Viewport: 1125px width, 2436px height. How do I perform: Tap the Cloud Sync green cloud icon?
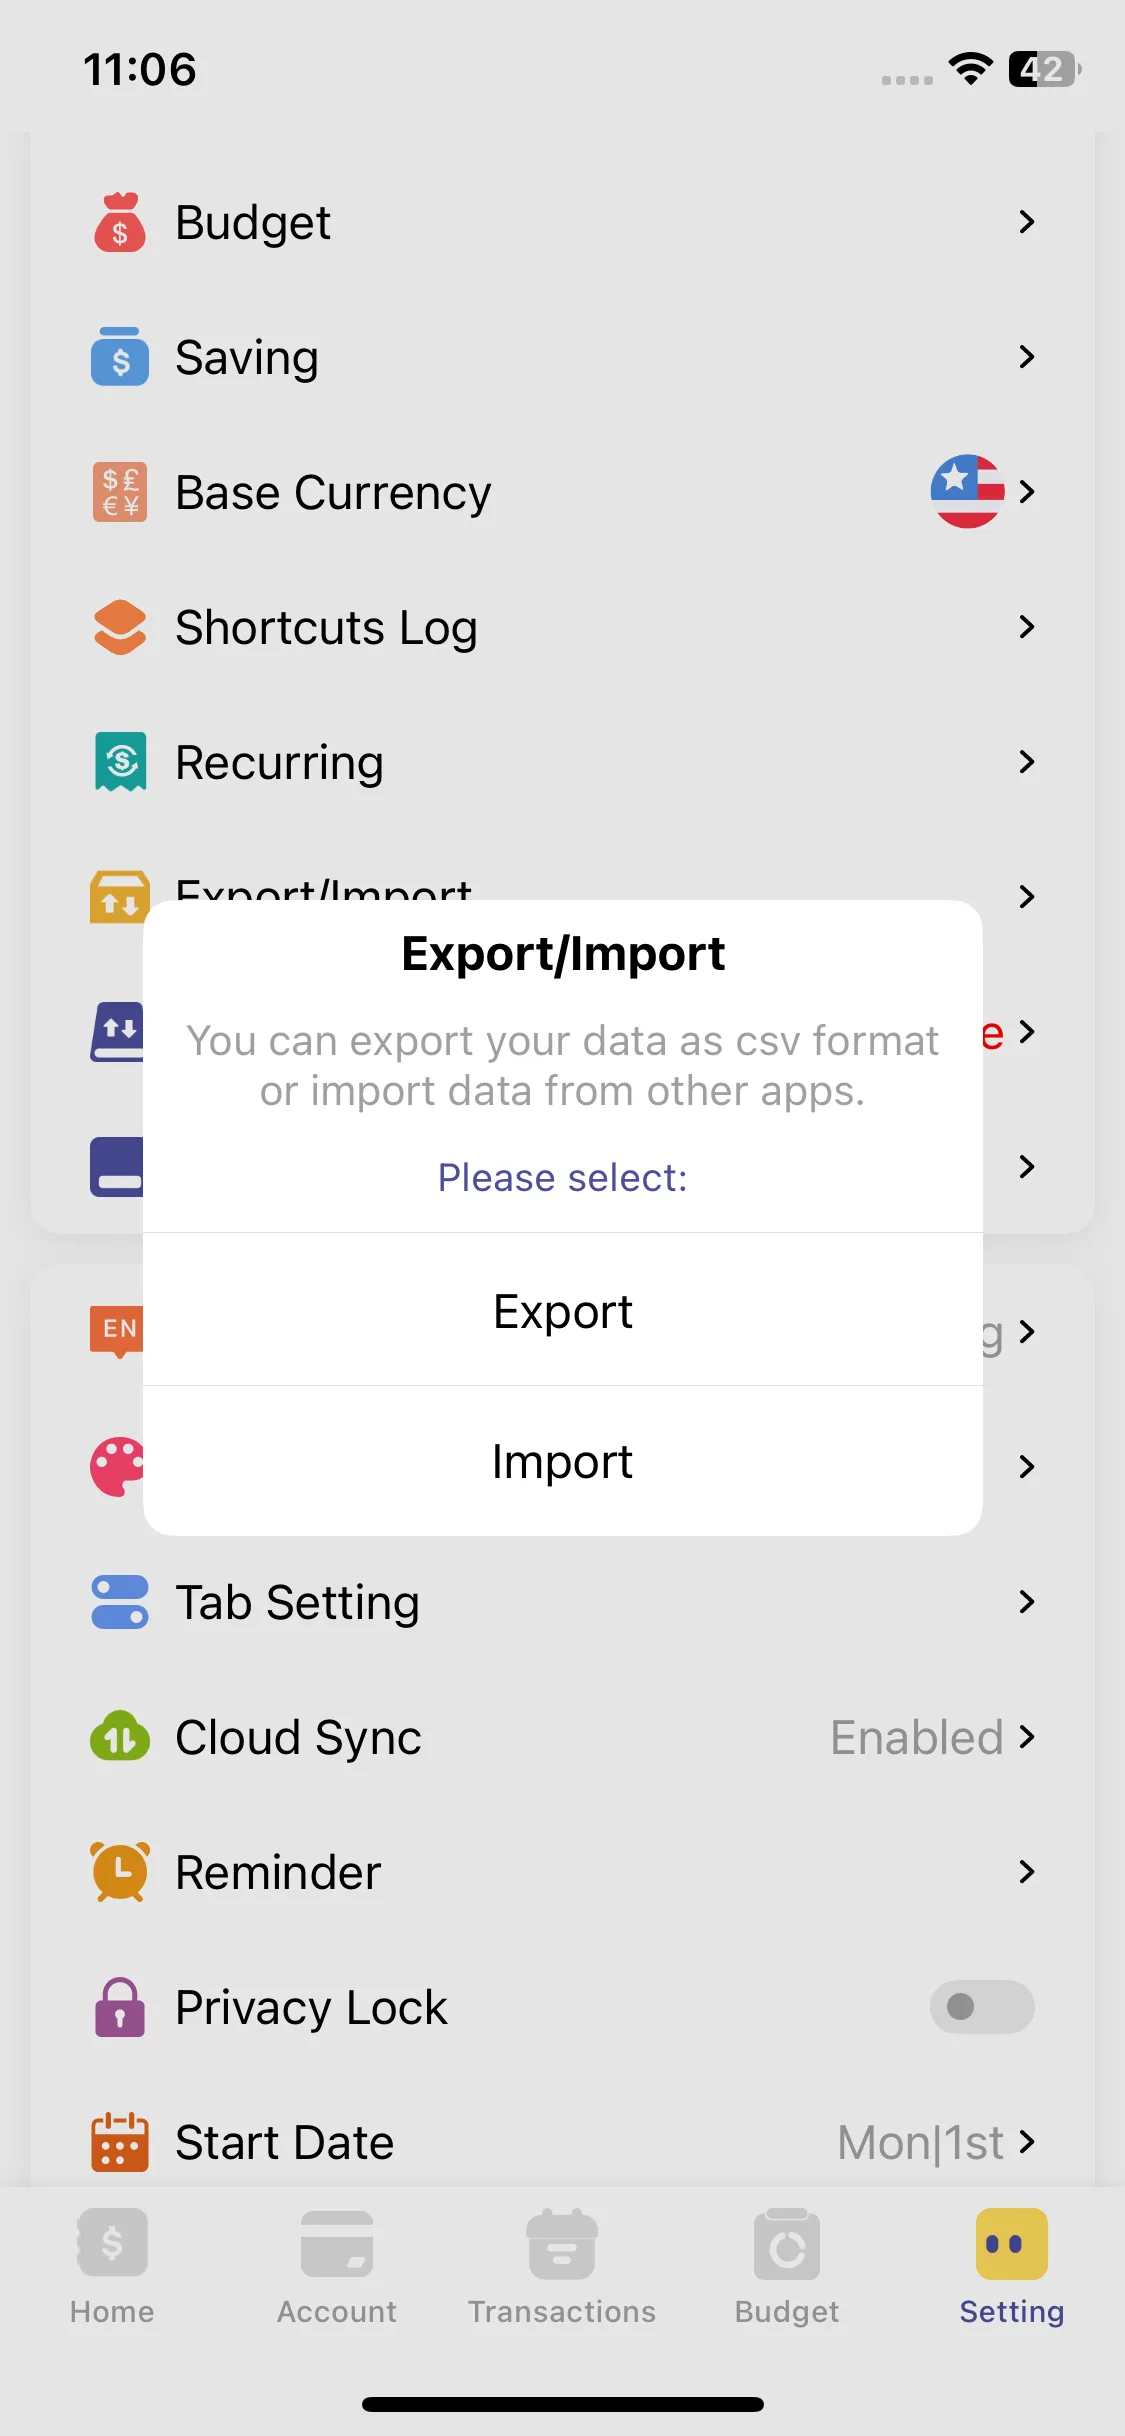click(120, 1737)
